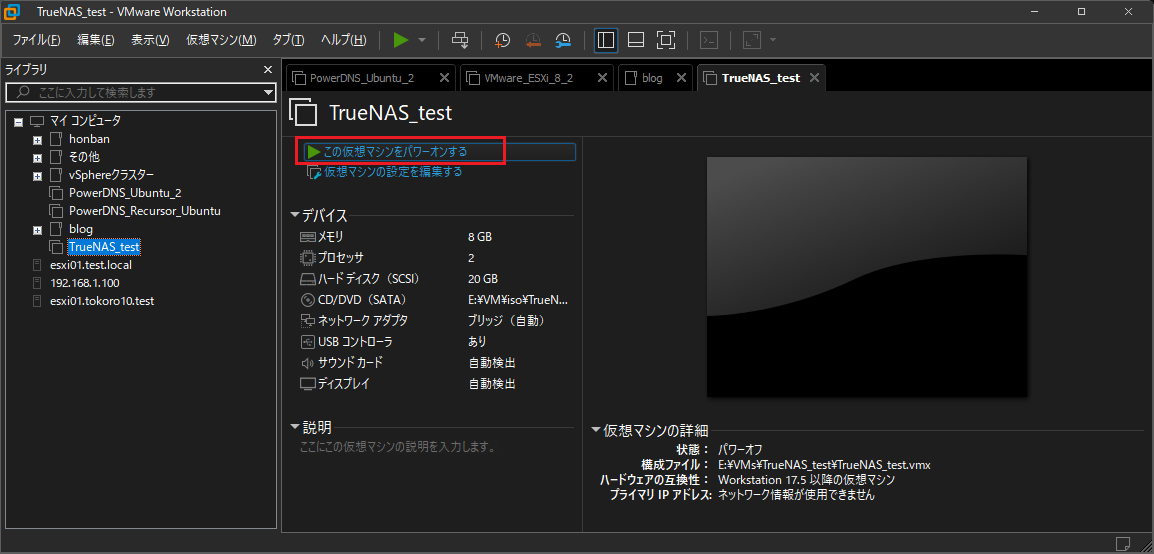Open the タブ menu

(288, 40)
